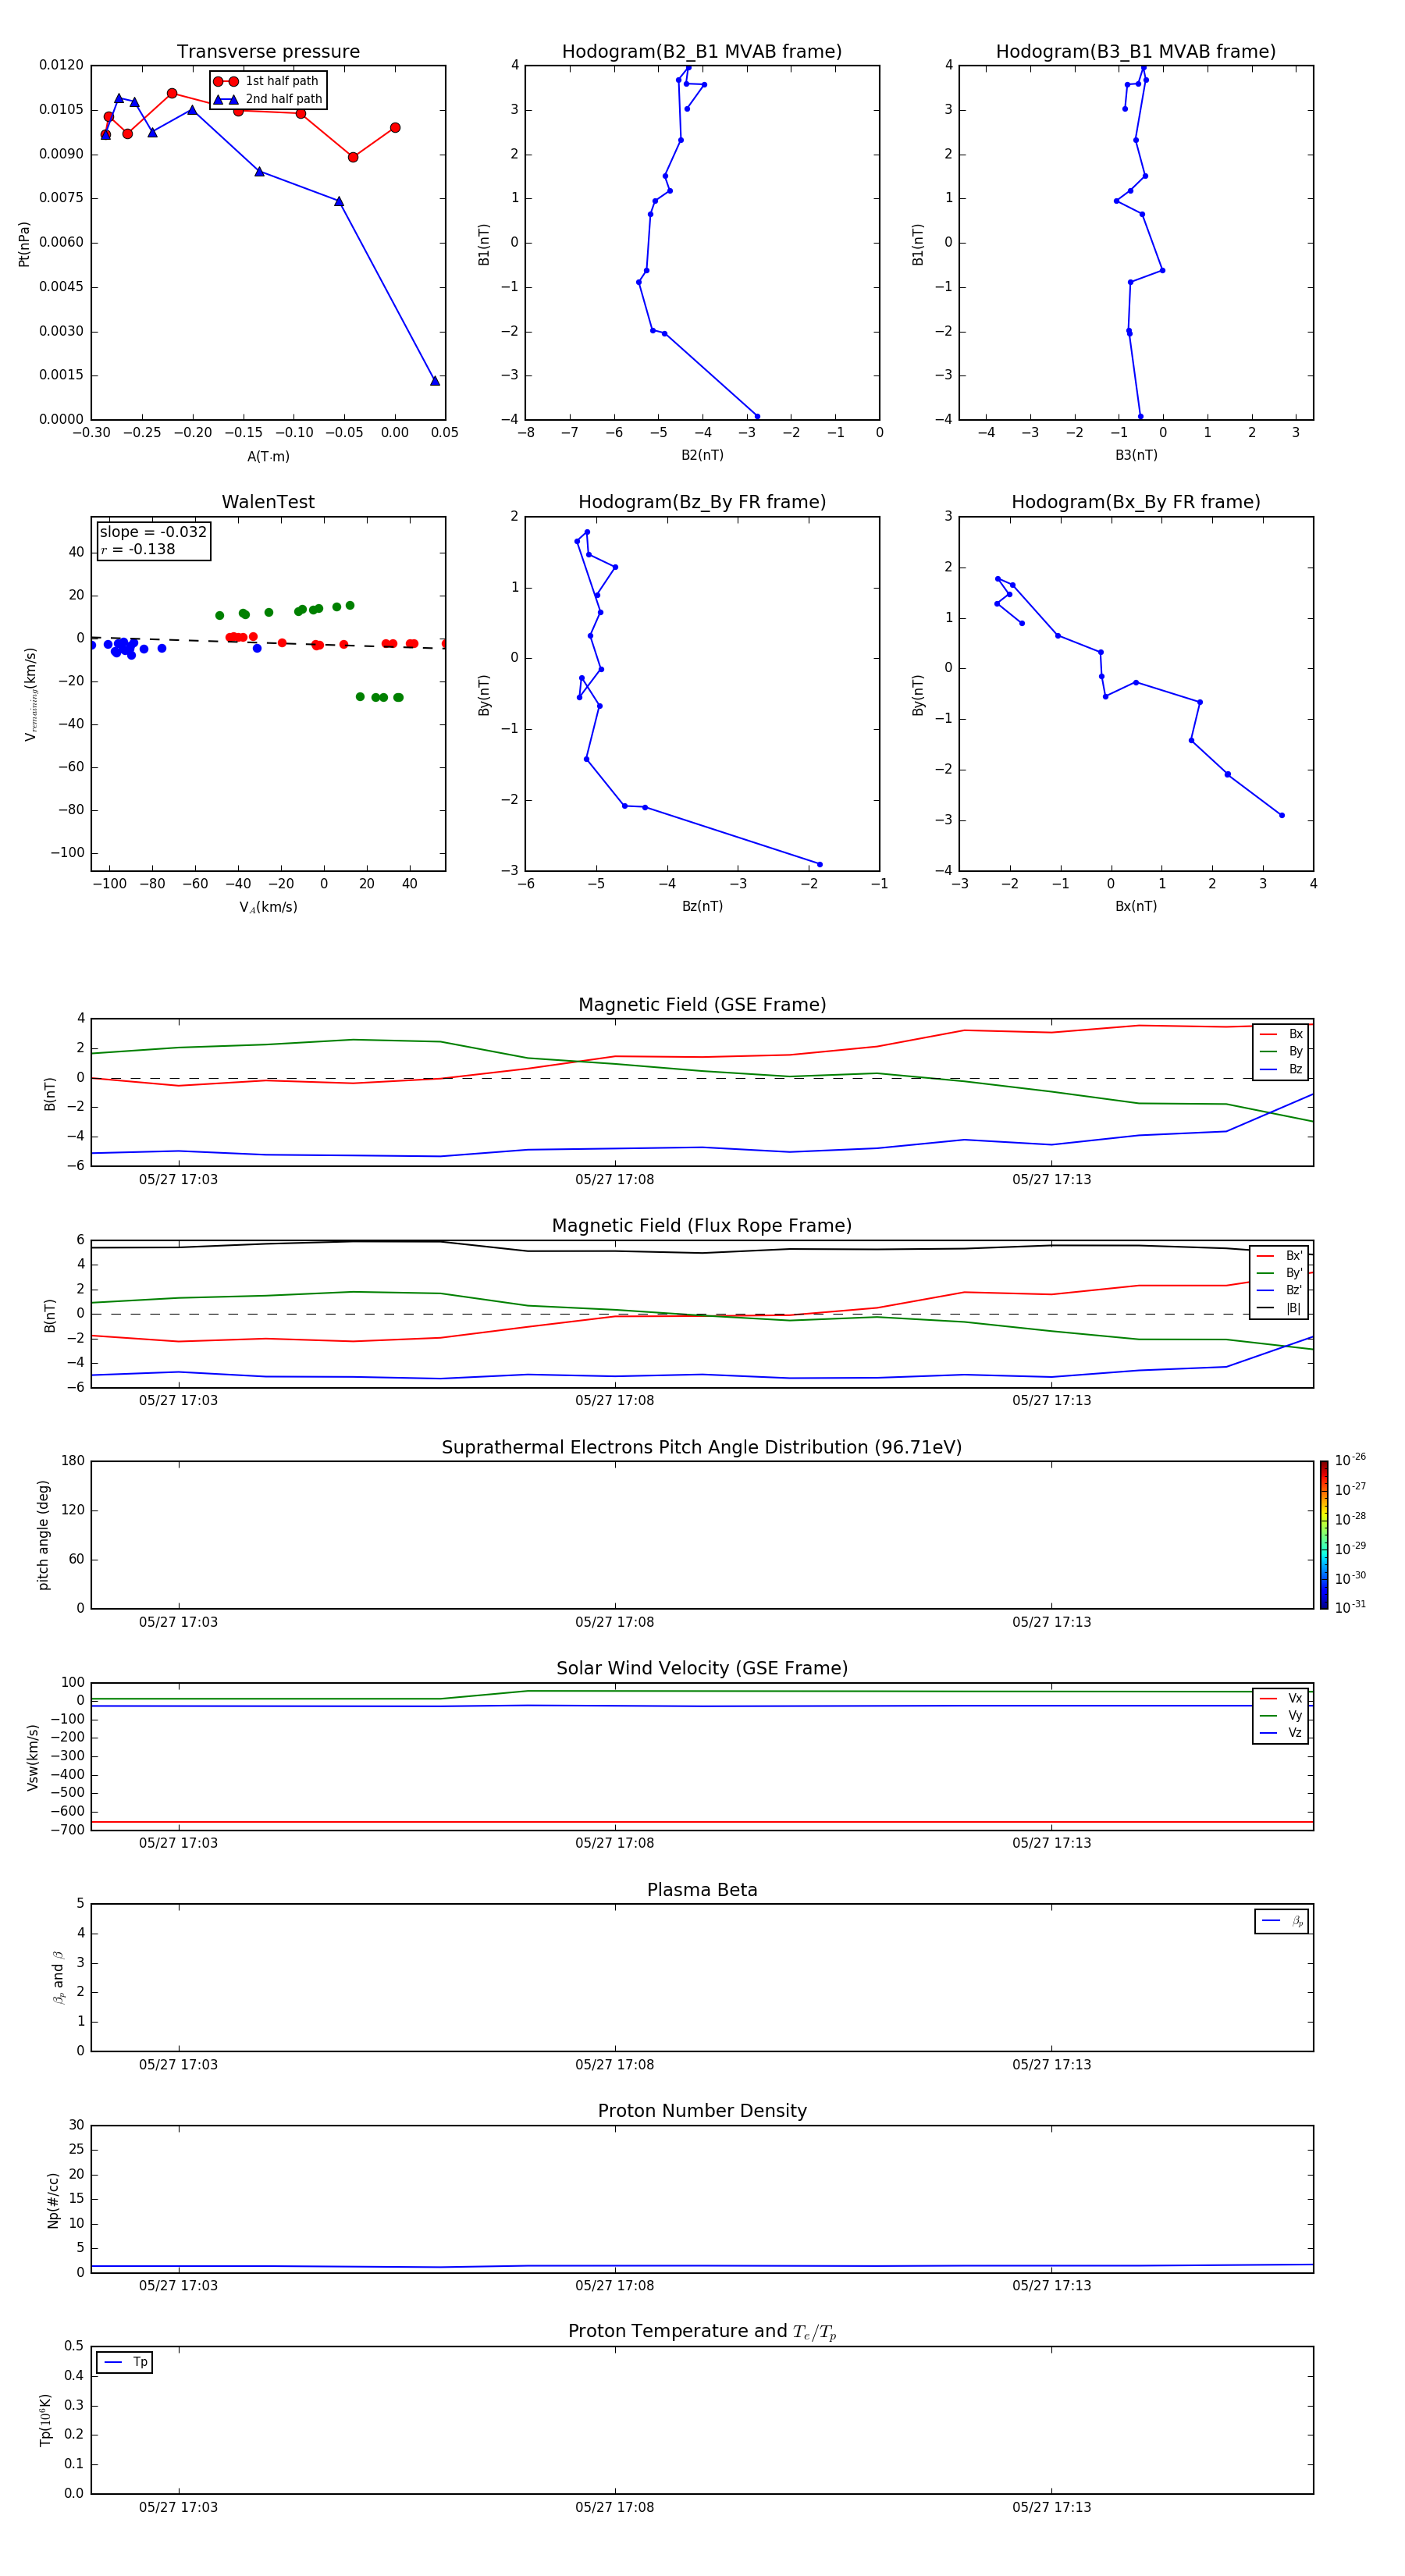This screenshot has height=2576, width=1405.
Task: Click the 'Bx(nT)' x-axis label
Action: pos(1136,906)
